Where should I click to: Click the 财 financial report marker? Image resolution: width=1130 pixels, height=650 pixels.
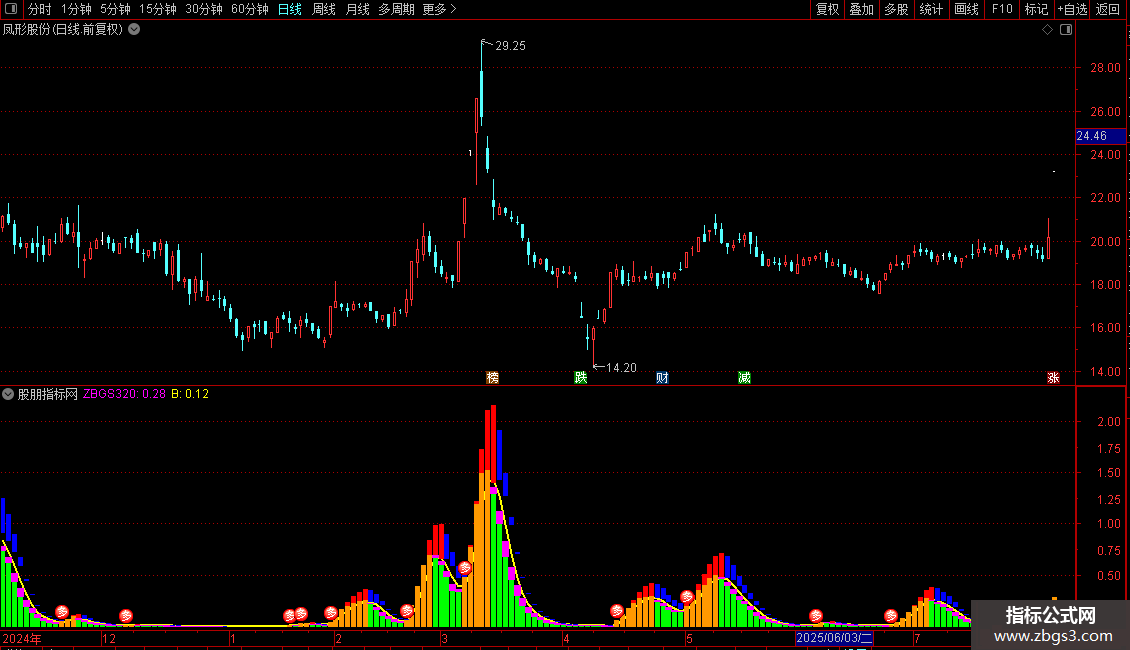pyautogui.click(x=662, y=378)
